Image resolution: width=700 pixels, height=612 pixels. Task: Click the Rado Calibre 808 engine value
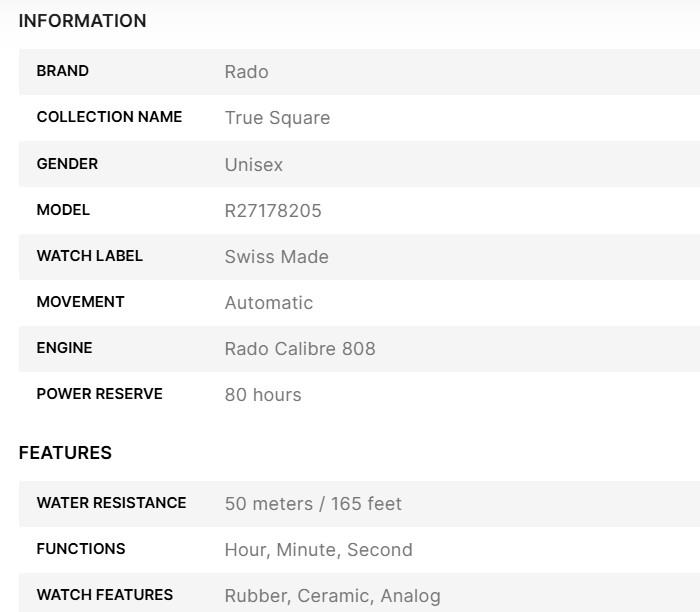[x=300, y=349]
